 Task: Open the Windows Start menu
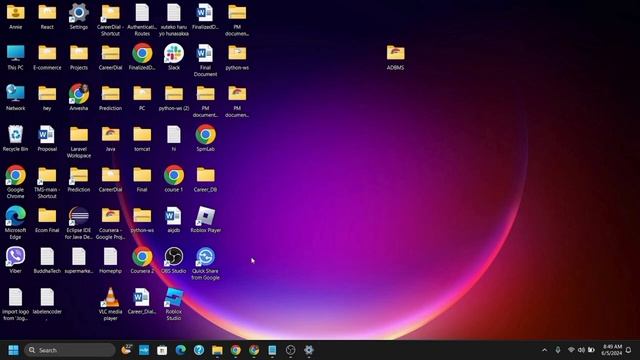pyautogui.click(x=13, y=350)
